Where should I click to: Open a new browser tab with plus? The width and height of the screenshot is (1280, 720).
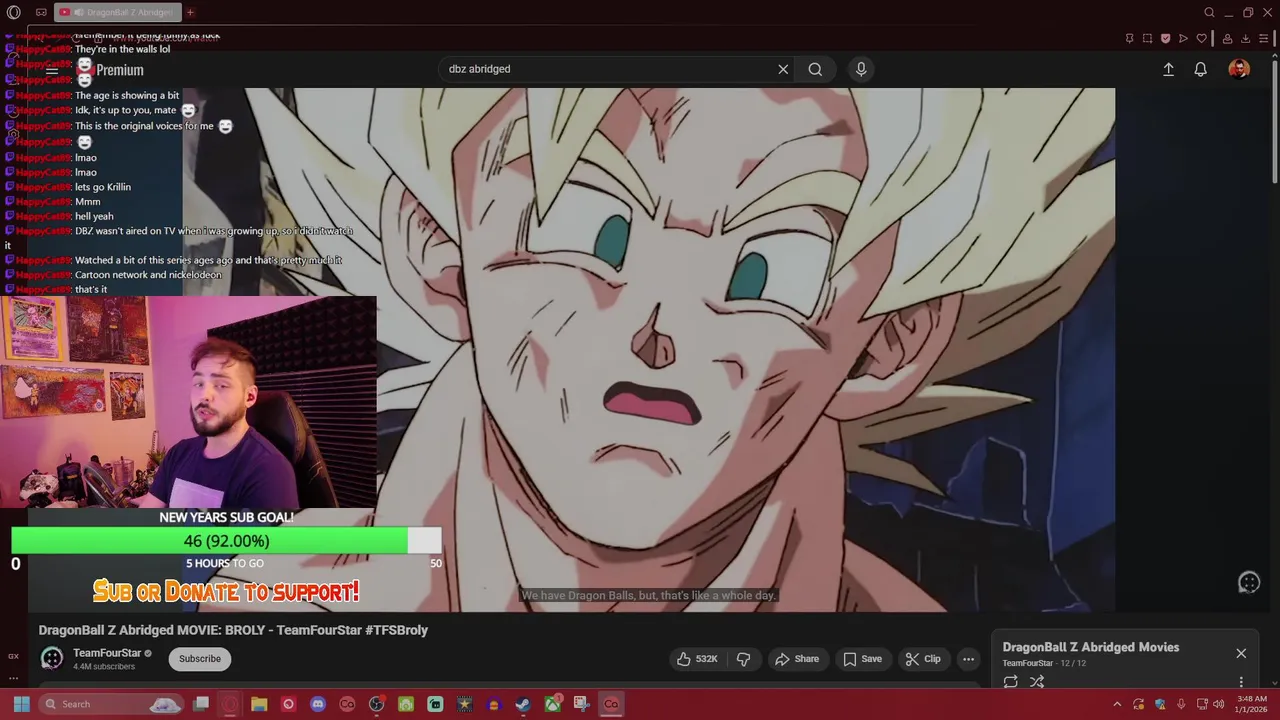coord(190,12)
